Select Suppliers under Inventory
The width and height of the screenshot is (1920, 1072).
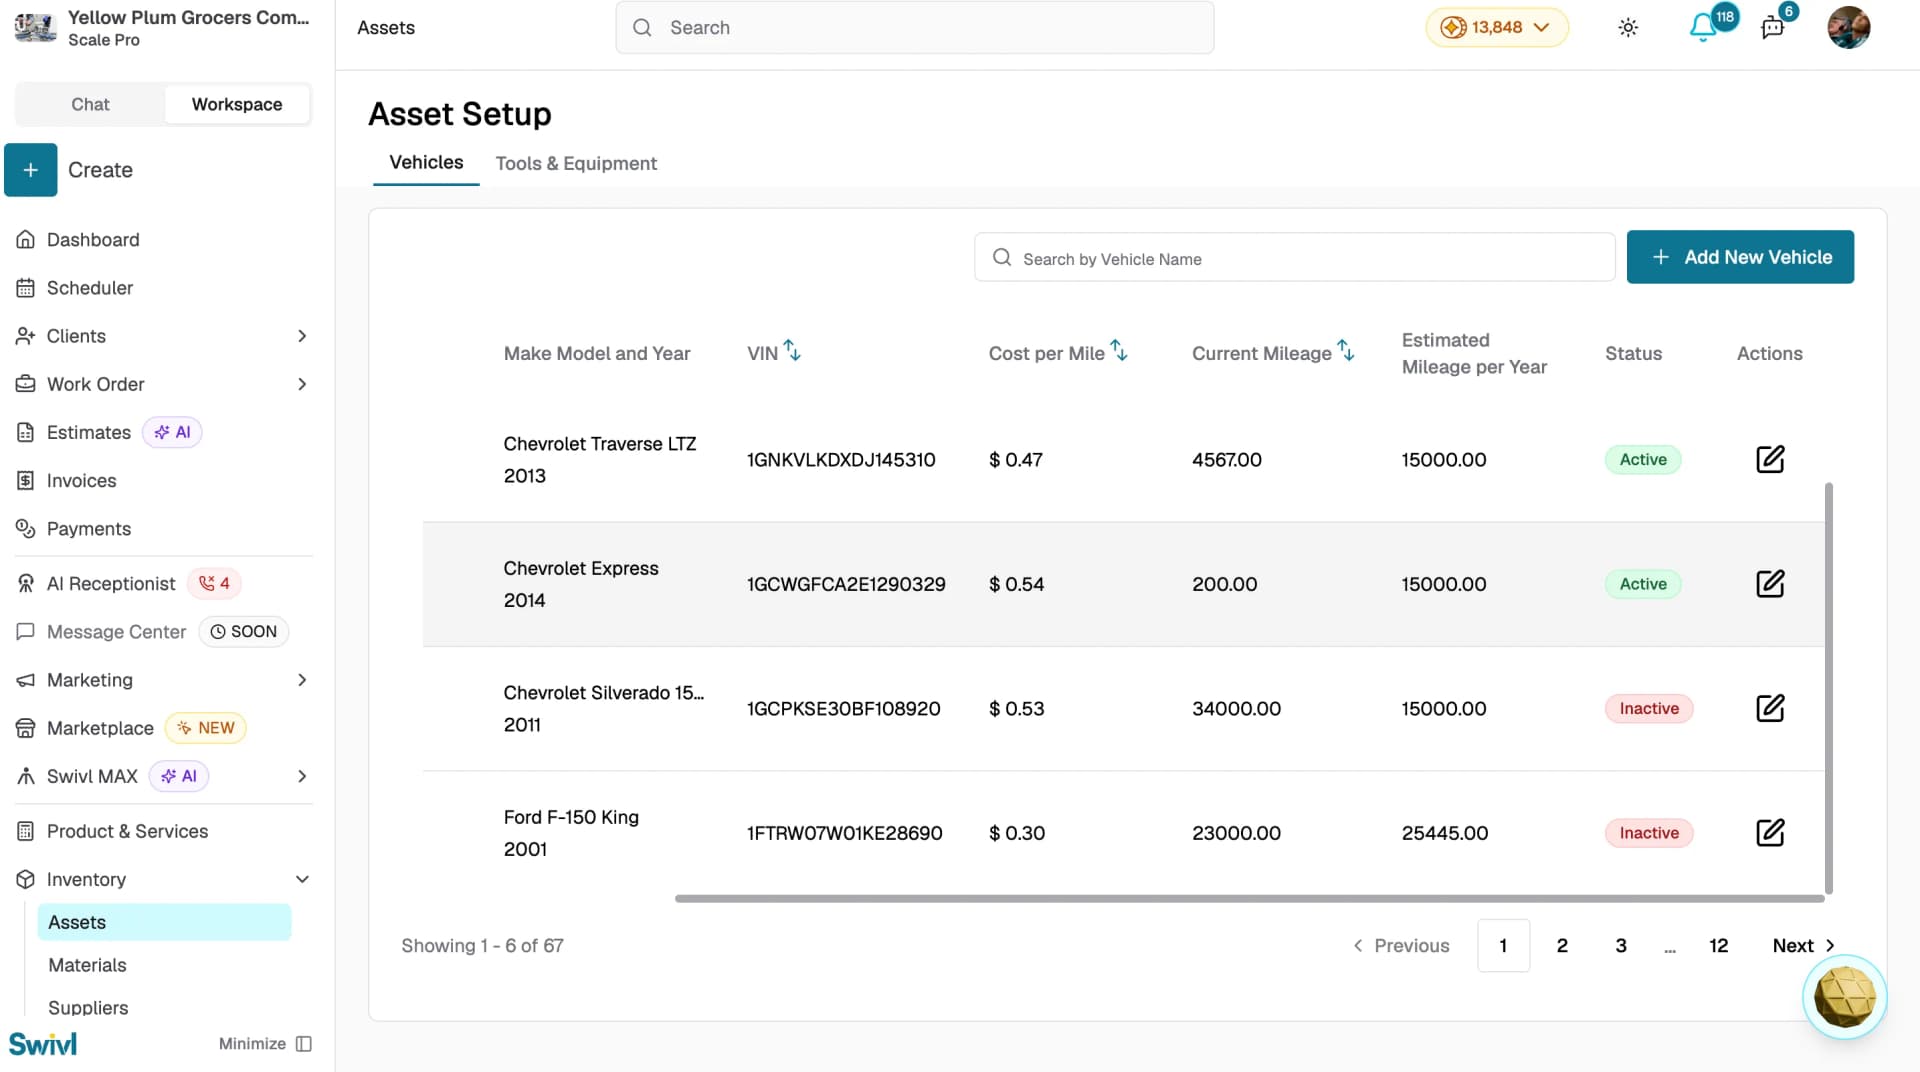pyautogui.click(x=88, y=1008)
